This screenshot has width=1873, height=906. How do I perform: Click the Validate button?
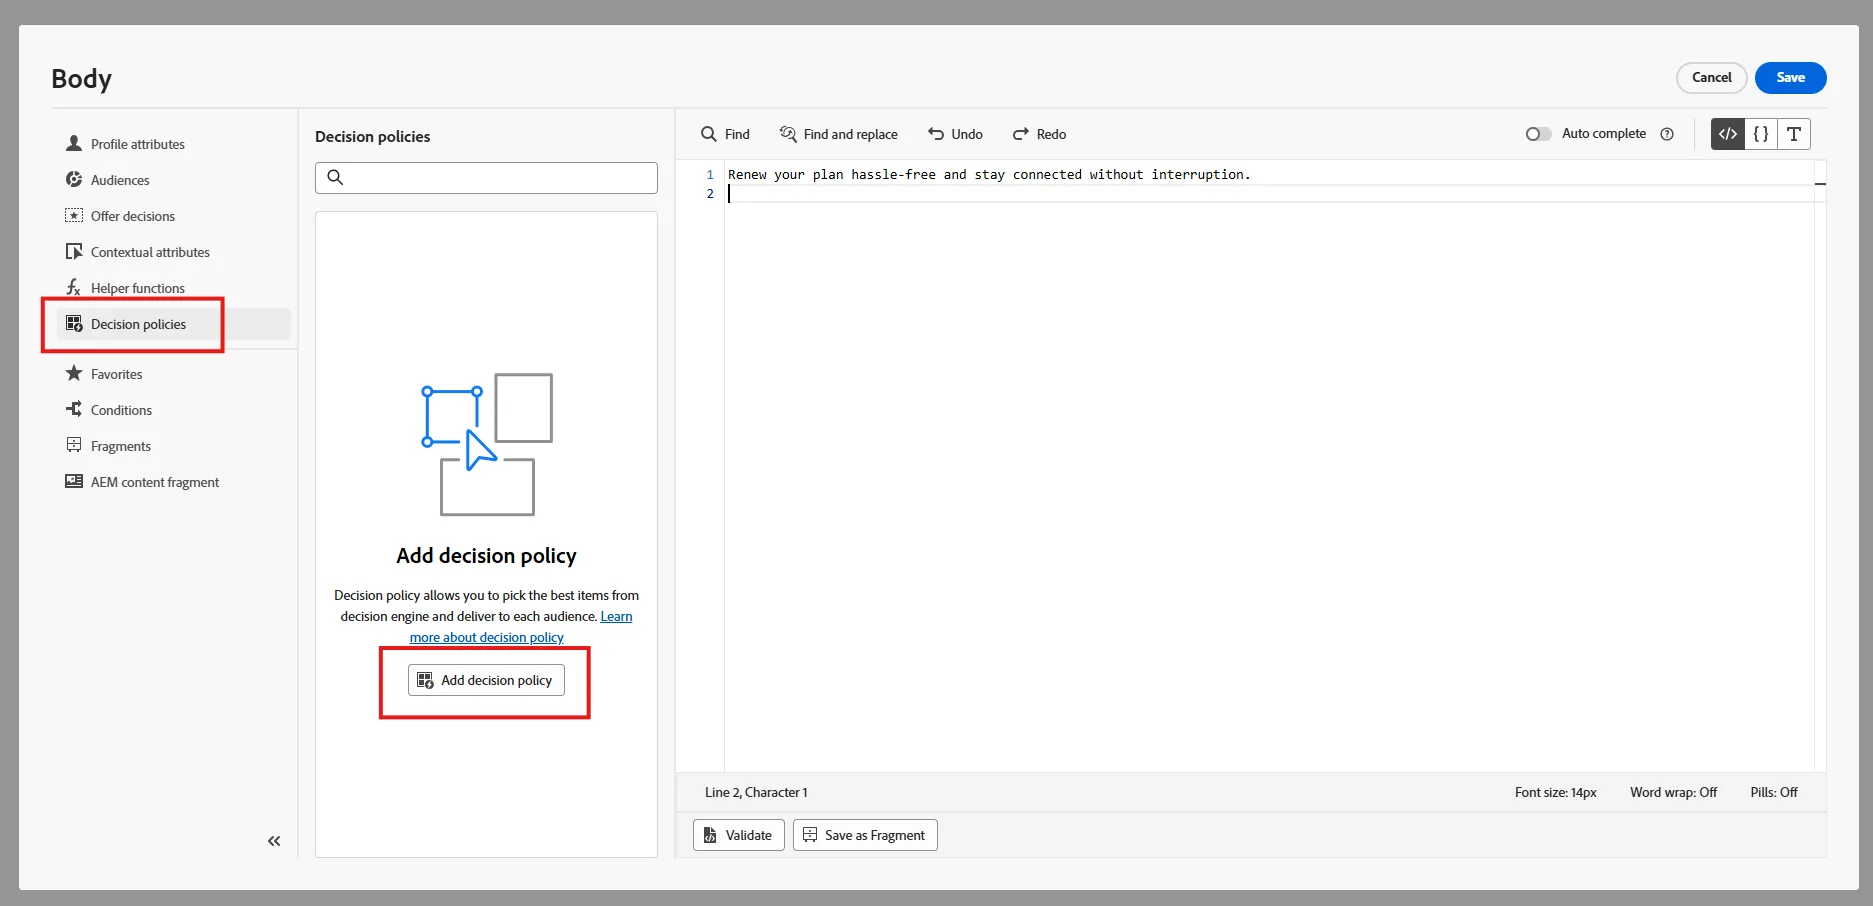738,835
